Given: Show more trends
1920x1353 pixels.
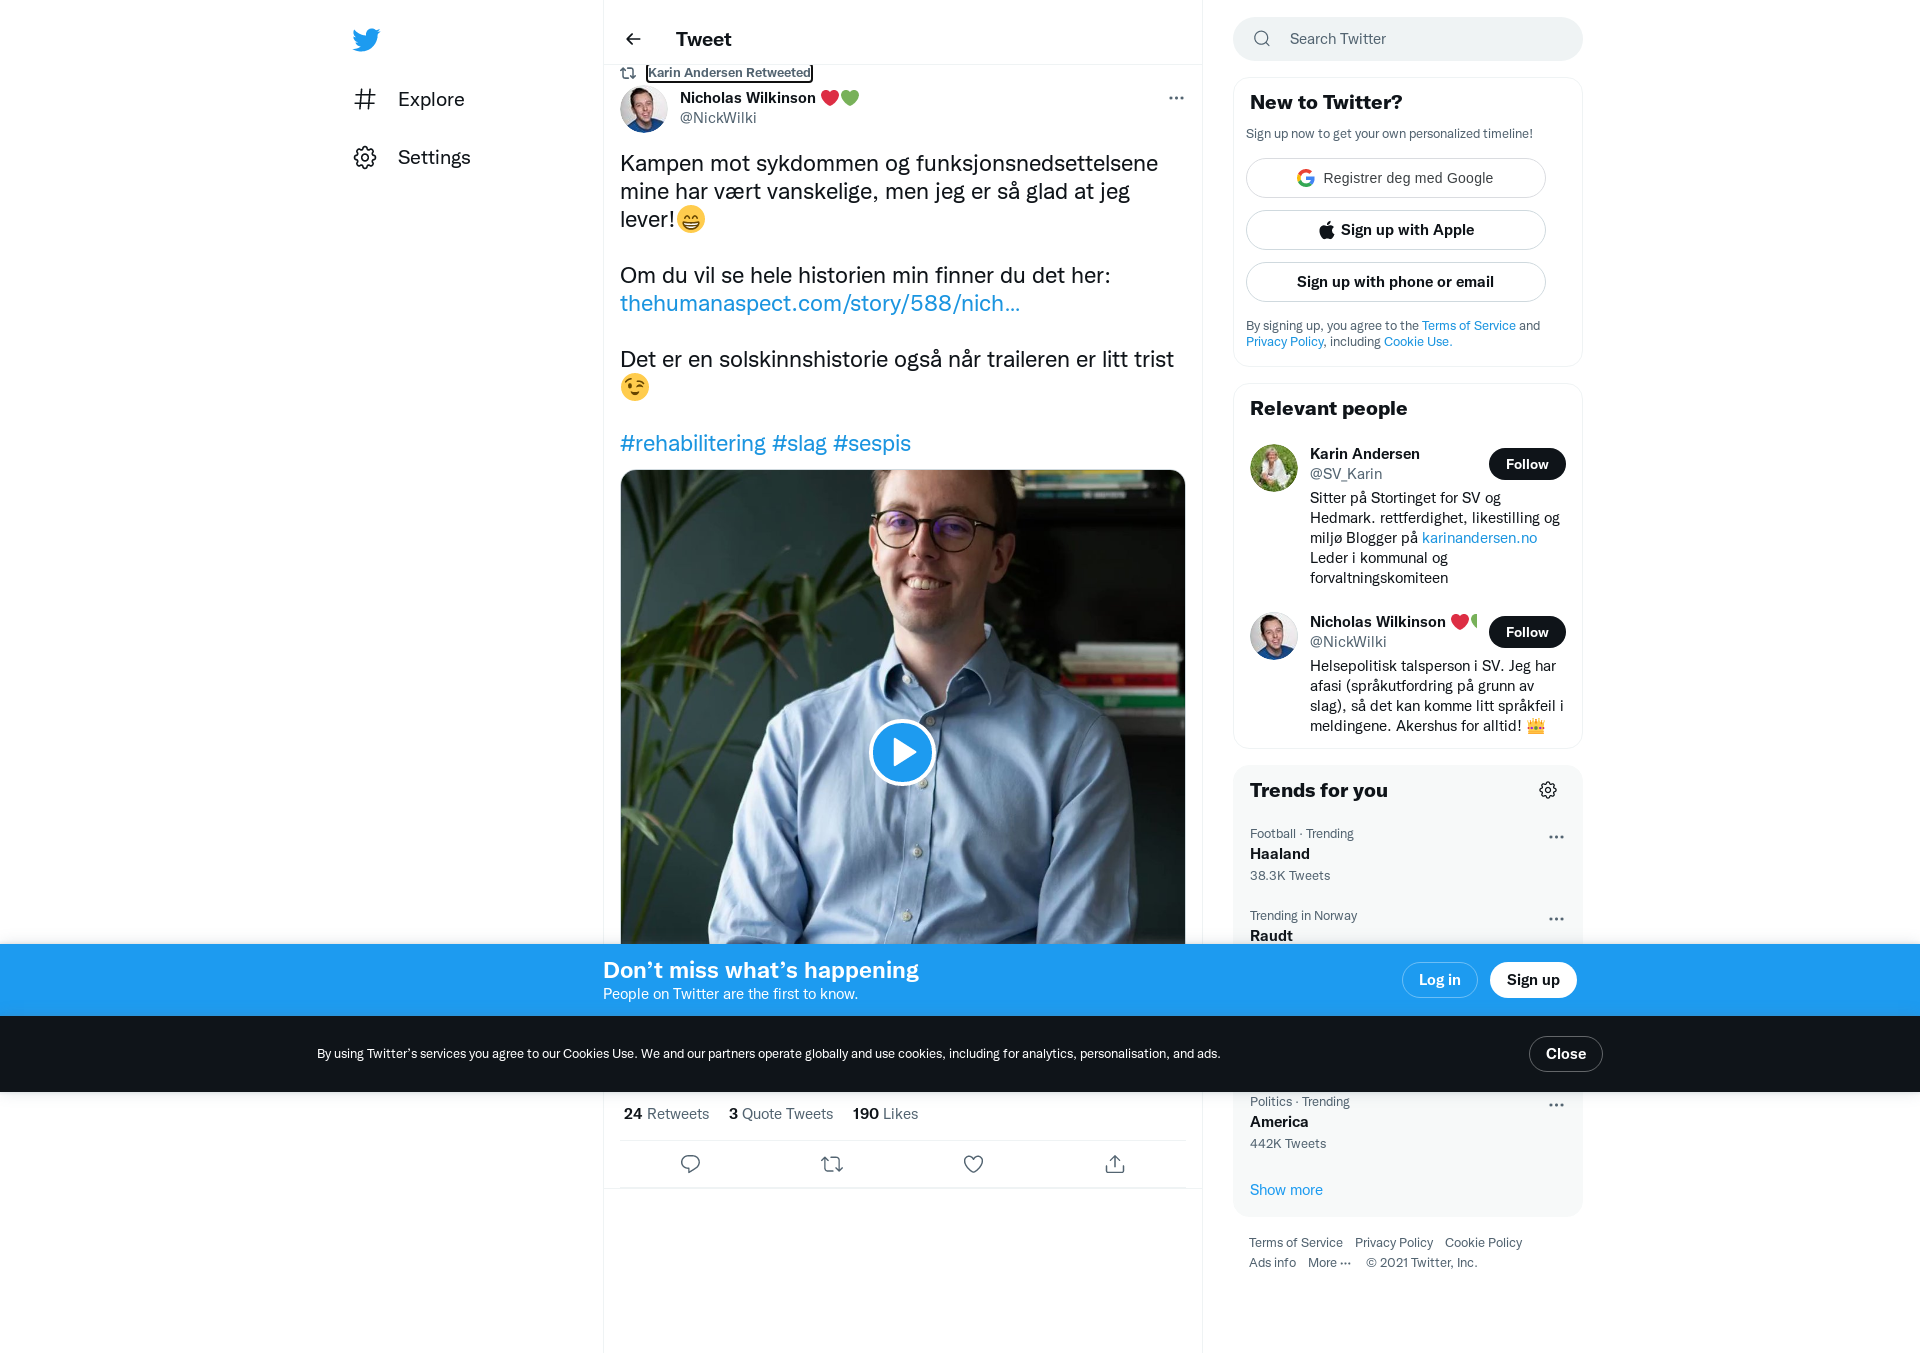Looking at the screenshot, I should (x=1286, y=1190).
